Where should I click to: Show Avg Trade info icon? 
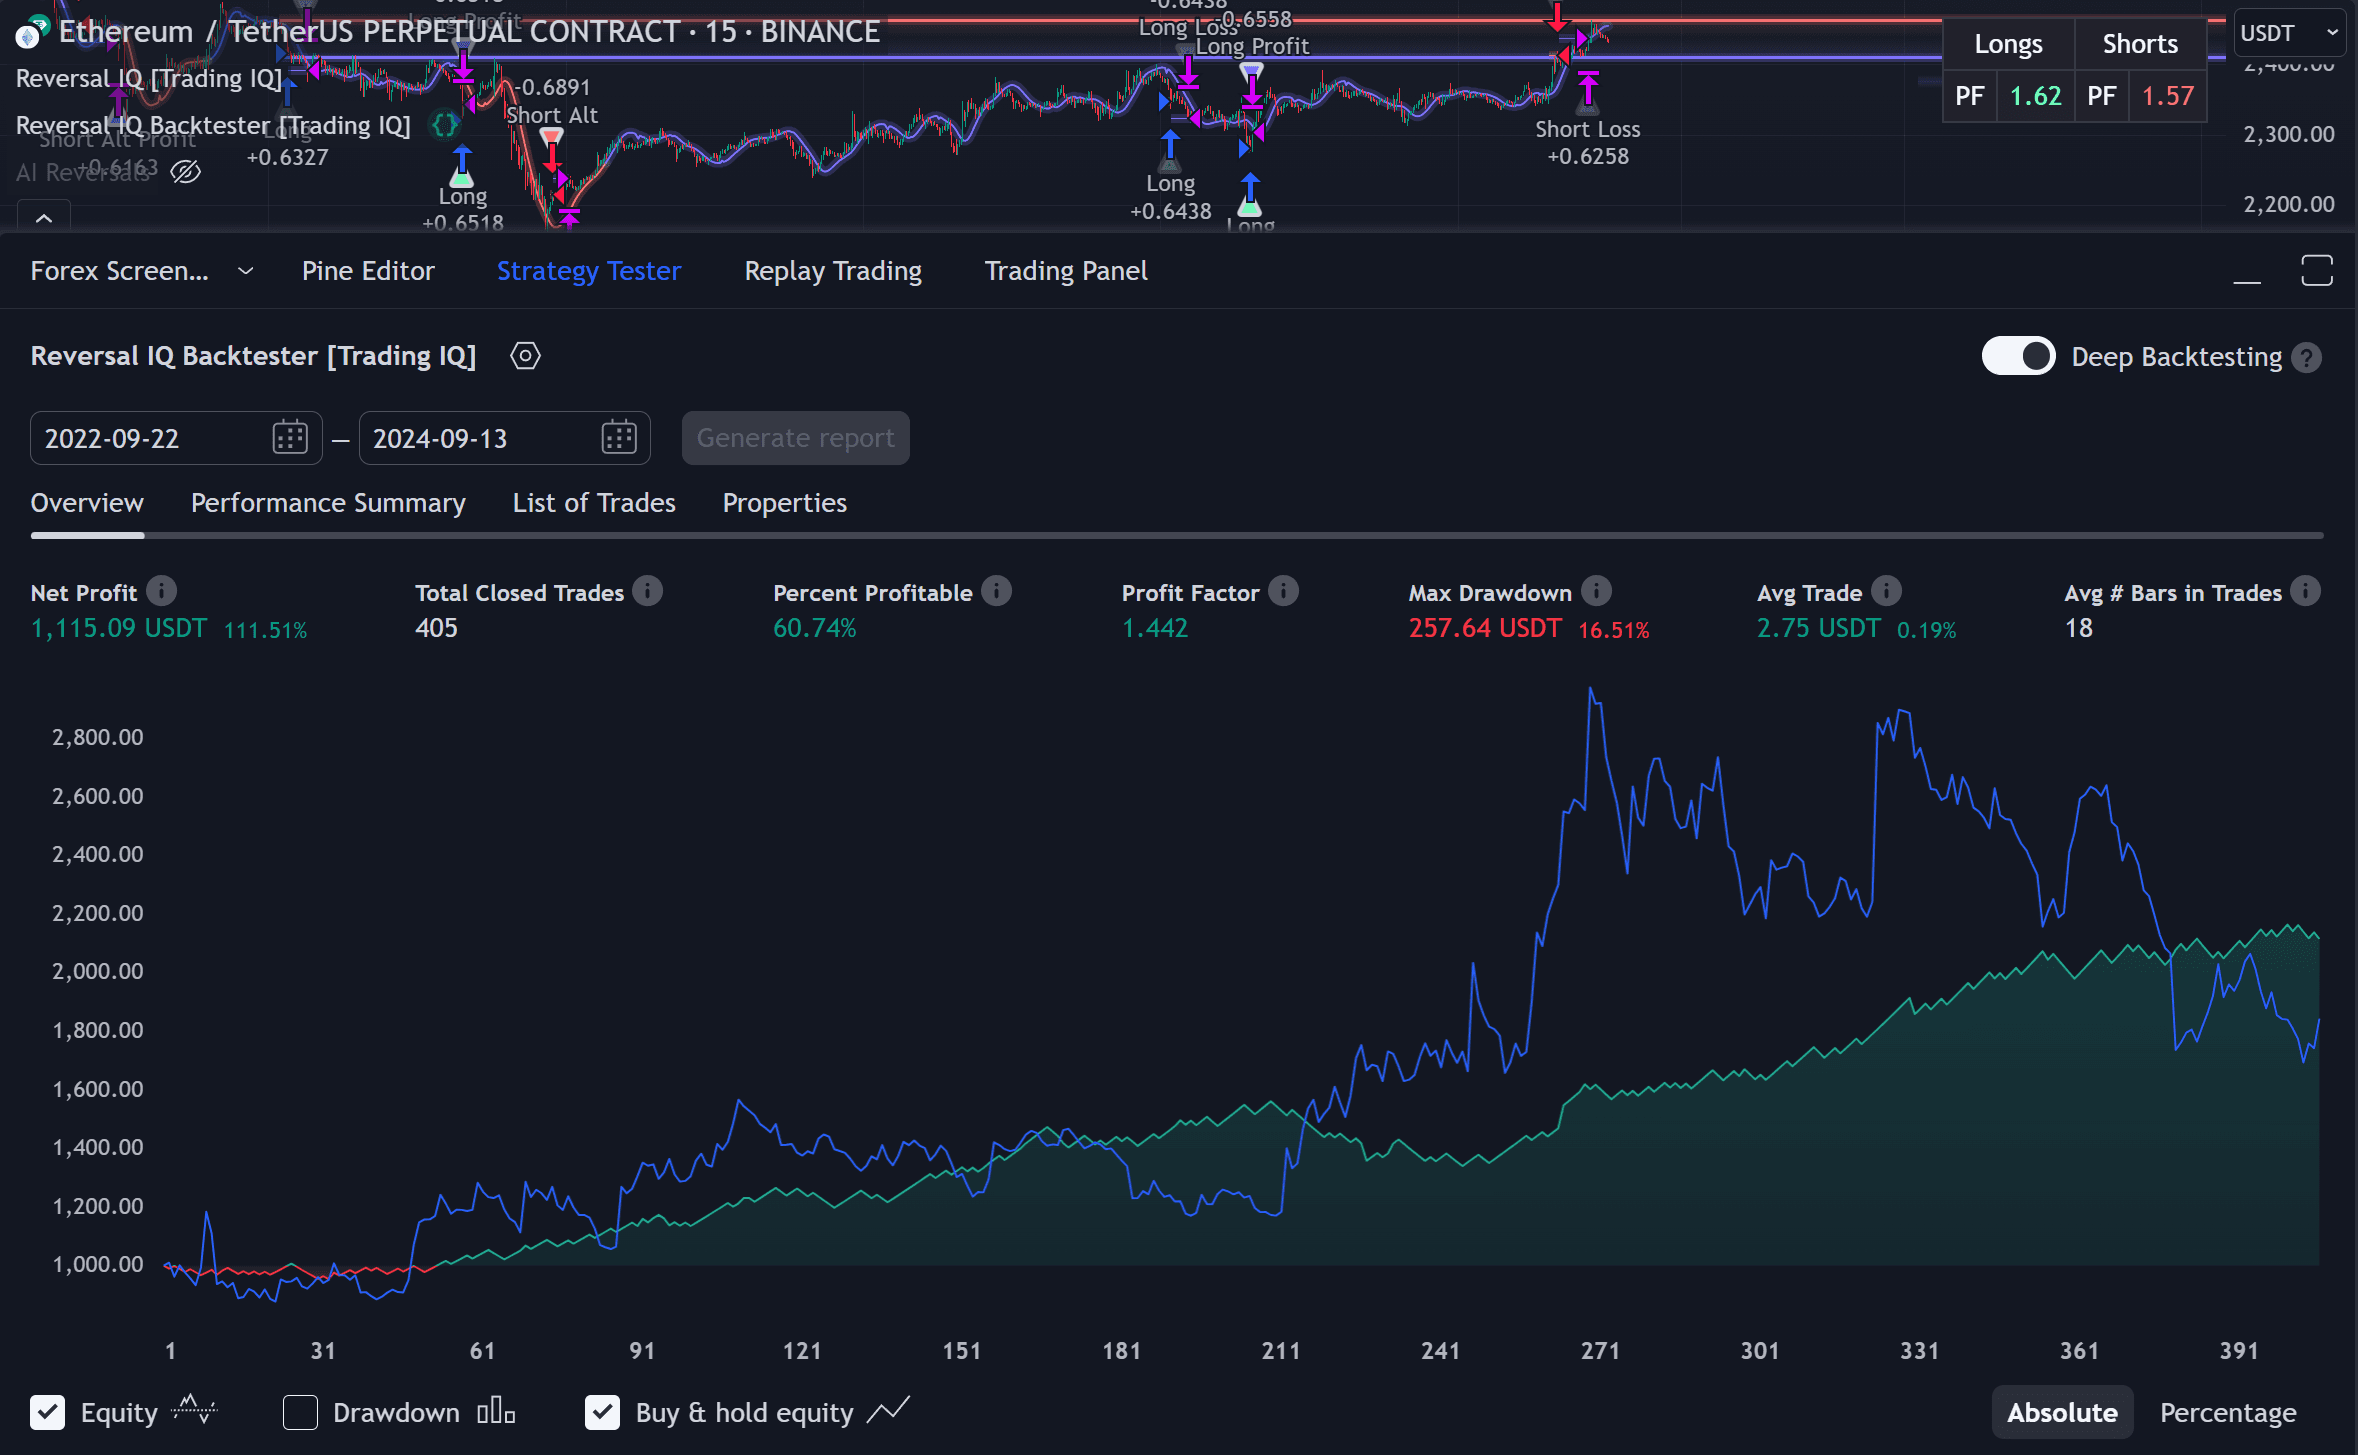[x=1886, y=591]
